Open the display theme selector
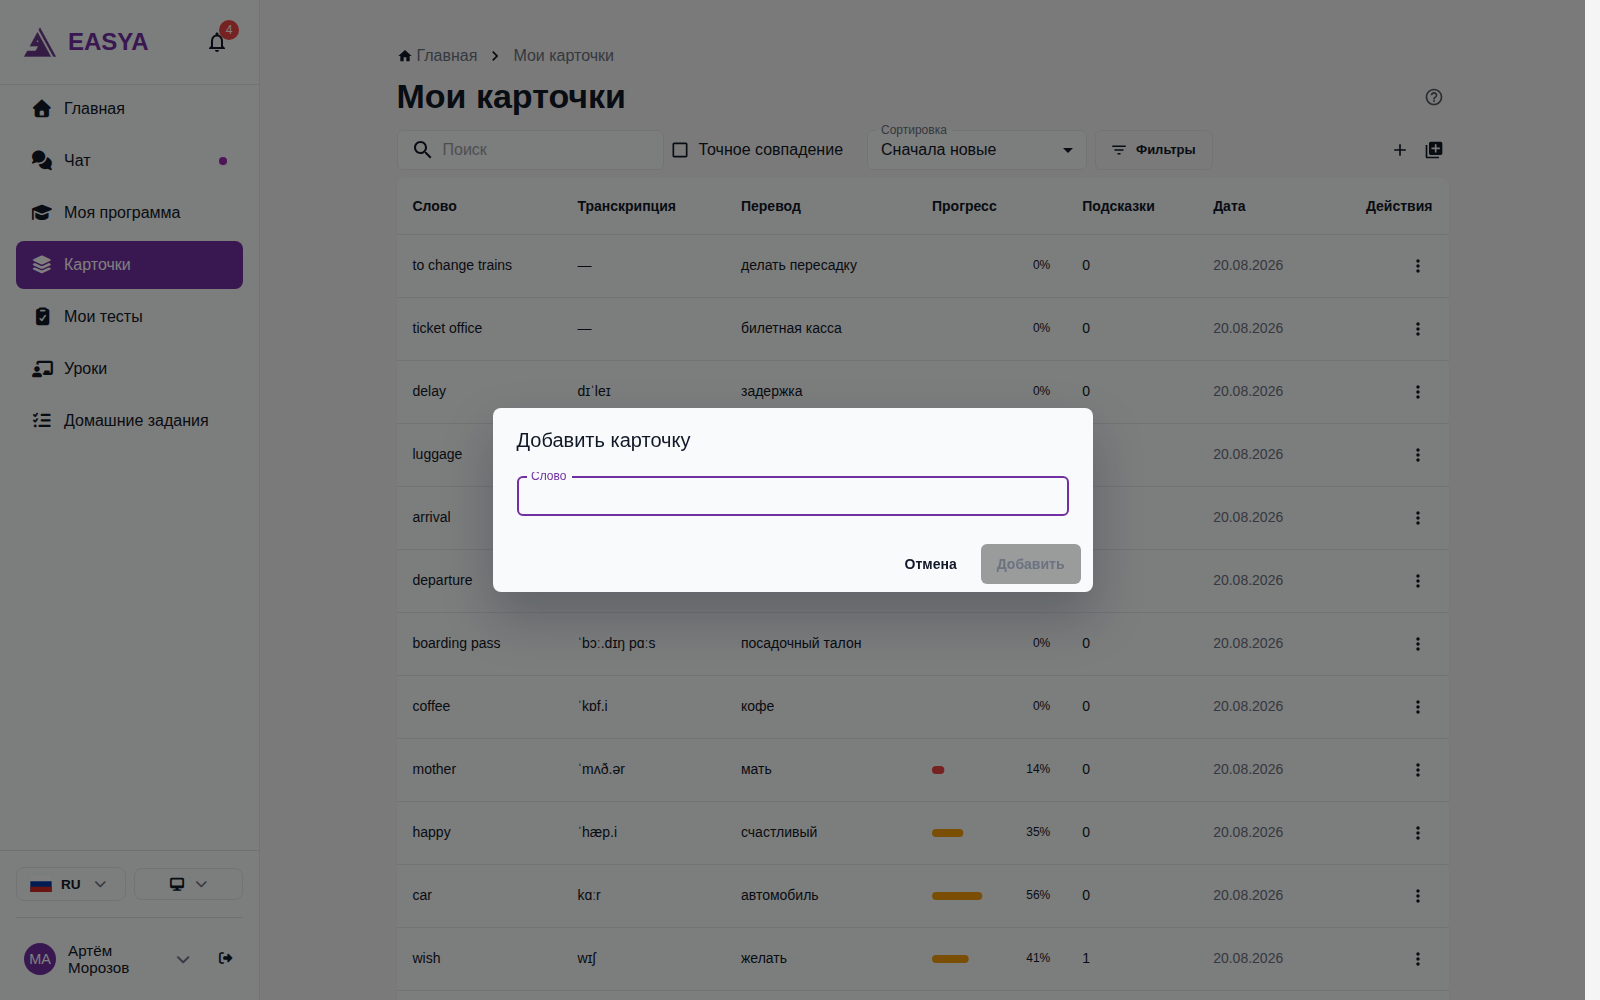Image resolution: width=1600 pixels, height=1000 pixels. pyautogui.click(x=188, y=884)
